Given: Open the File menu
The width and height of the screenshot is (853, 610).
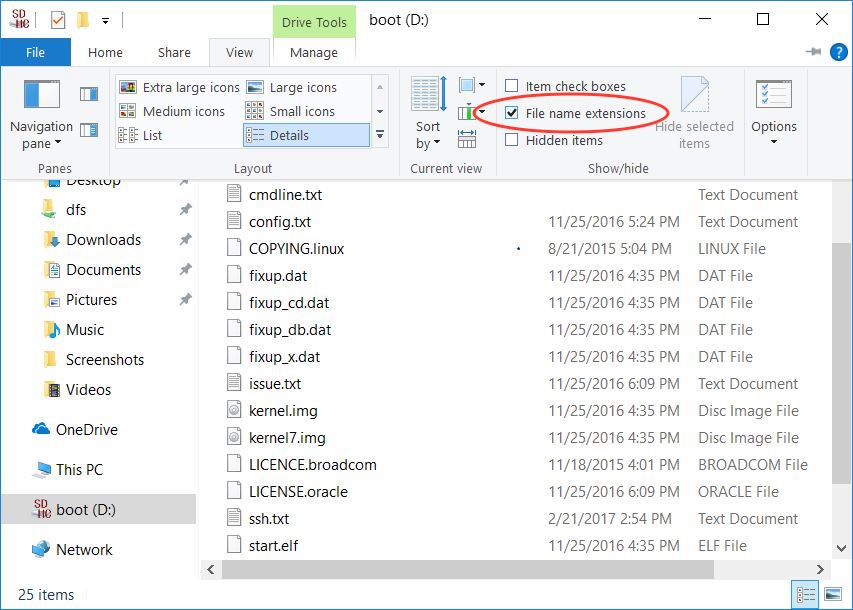Looking at the screenshot, I should coord(35,53).
